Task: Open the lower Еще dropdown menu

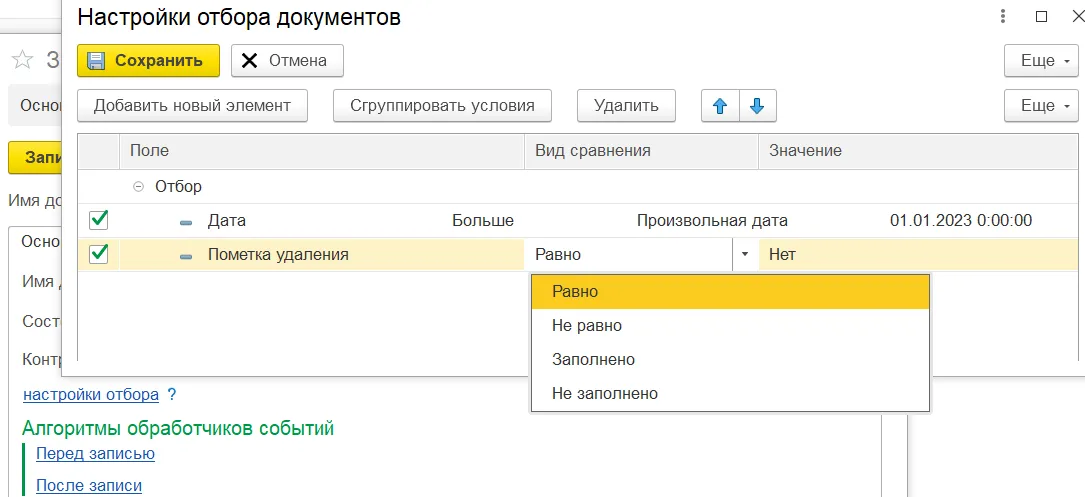Action: click(1041, 105)
